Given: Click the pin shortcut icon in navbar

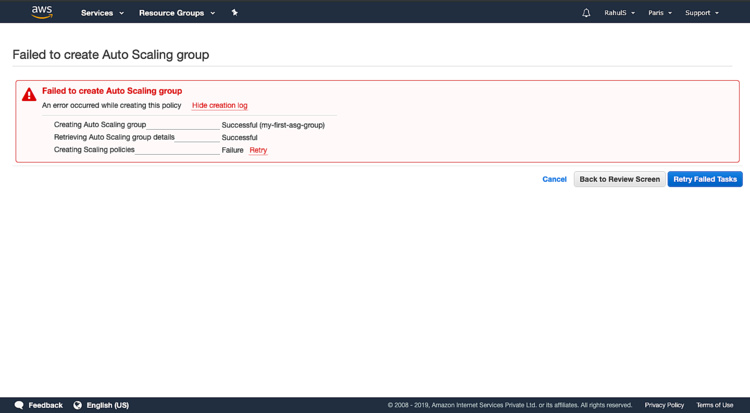Looking at the screenshot, I should point(235,13).
